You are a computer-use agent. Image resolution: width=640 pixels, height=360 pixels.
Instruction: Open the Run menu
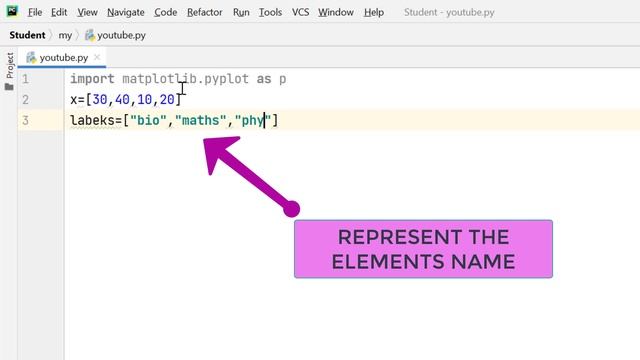(x=241, y=12)
